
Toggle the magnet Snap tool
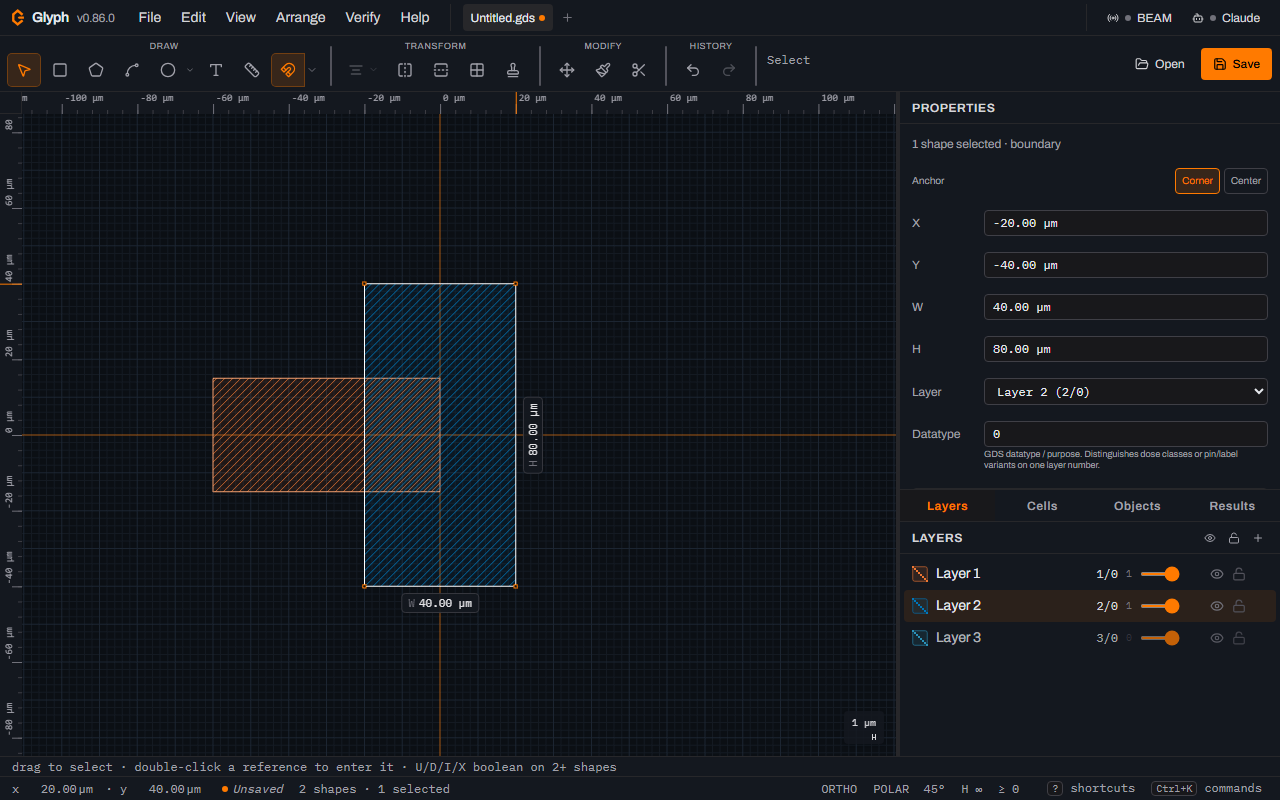[x=288, y=70]
